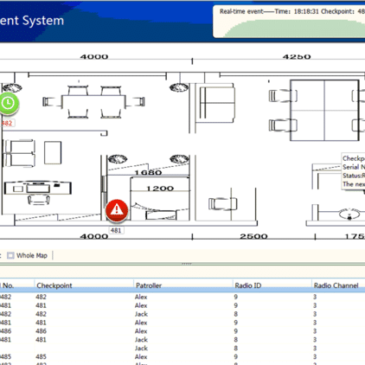Select first row with checkpoint 482 Alex

click(182, 297)
